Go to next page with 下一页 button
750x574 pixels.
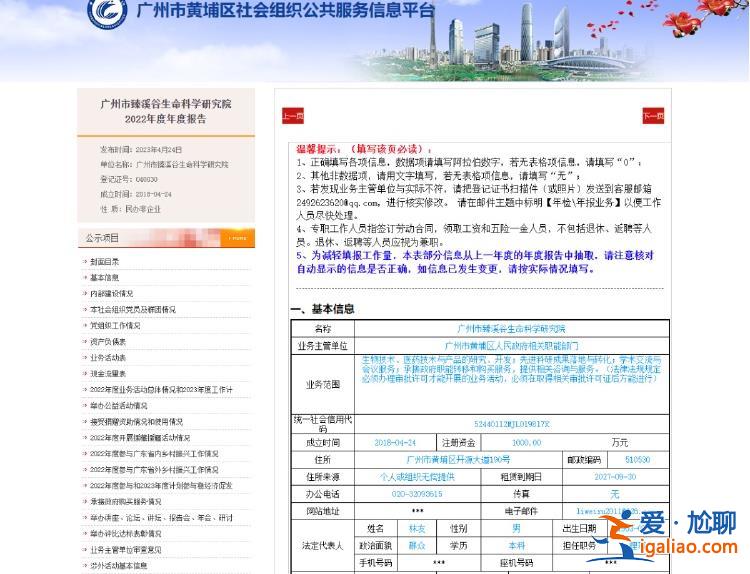(653, 116)
